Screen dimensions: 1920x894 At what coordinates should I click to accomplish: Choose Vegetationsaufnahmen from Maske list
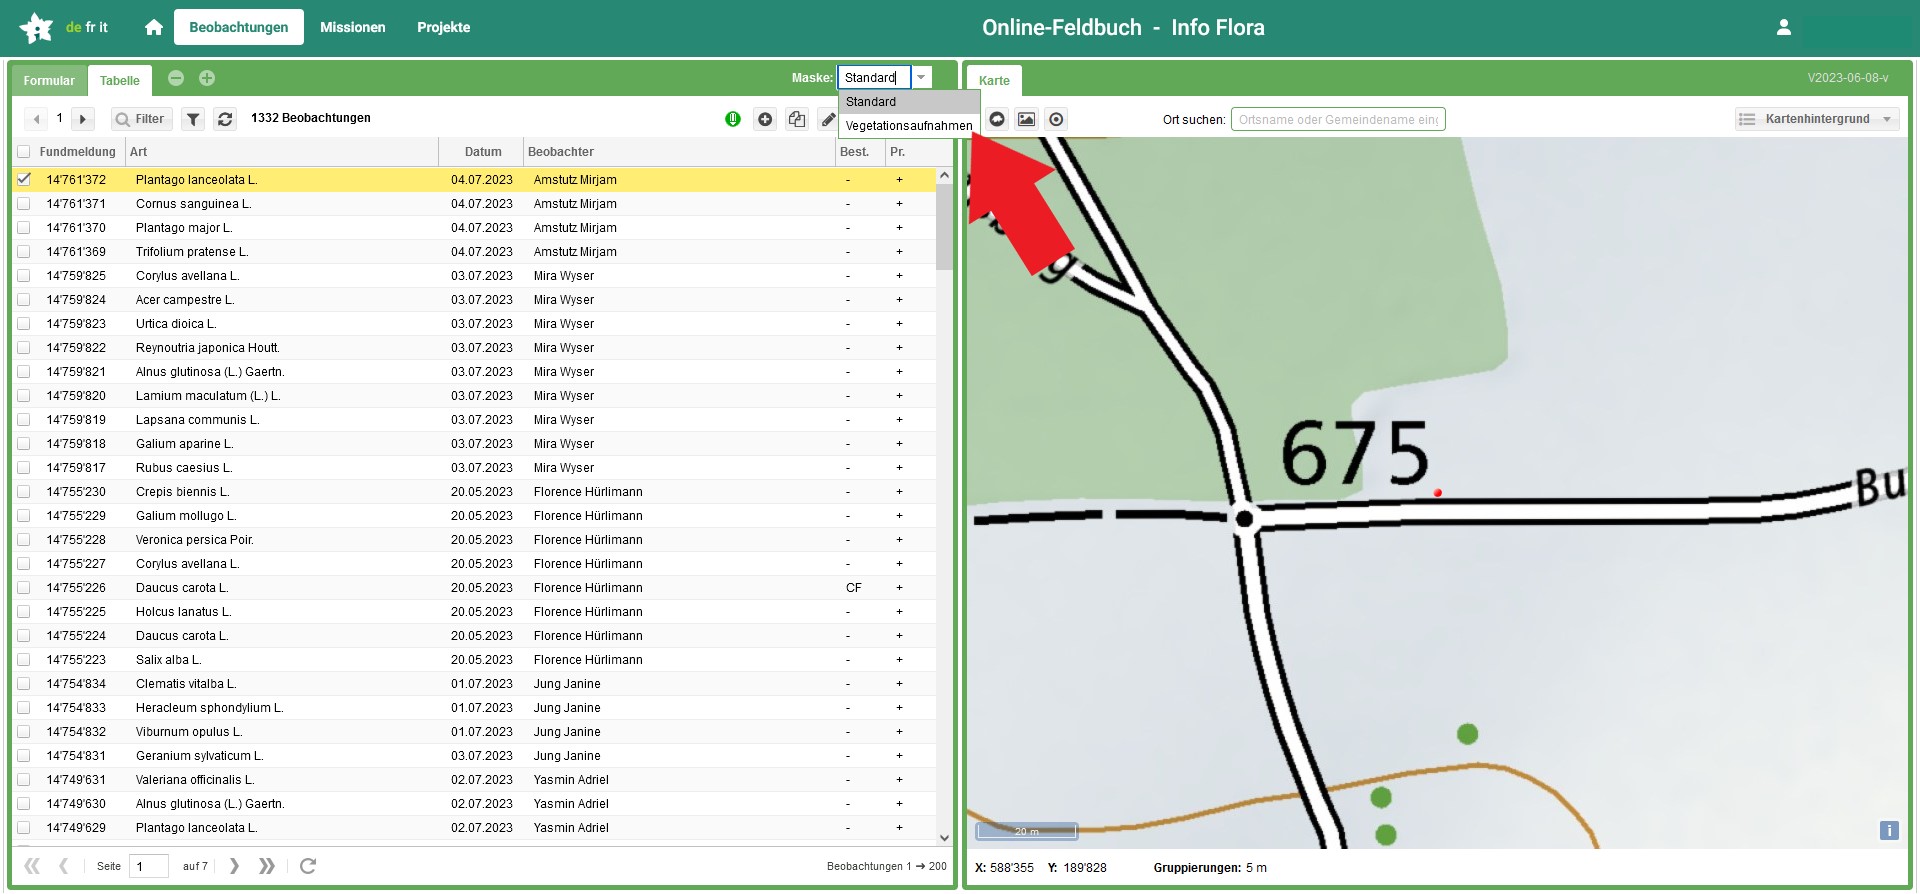[909, 126]
